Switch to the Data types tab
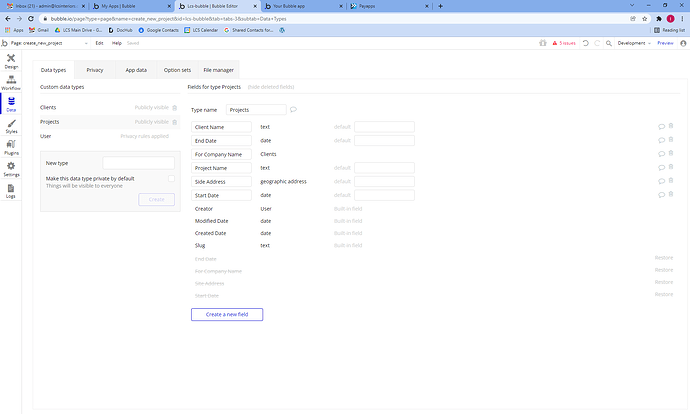690x414 pixels. click(x=54, y=70)
